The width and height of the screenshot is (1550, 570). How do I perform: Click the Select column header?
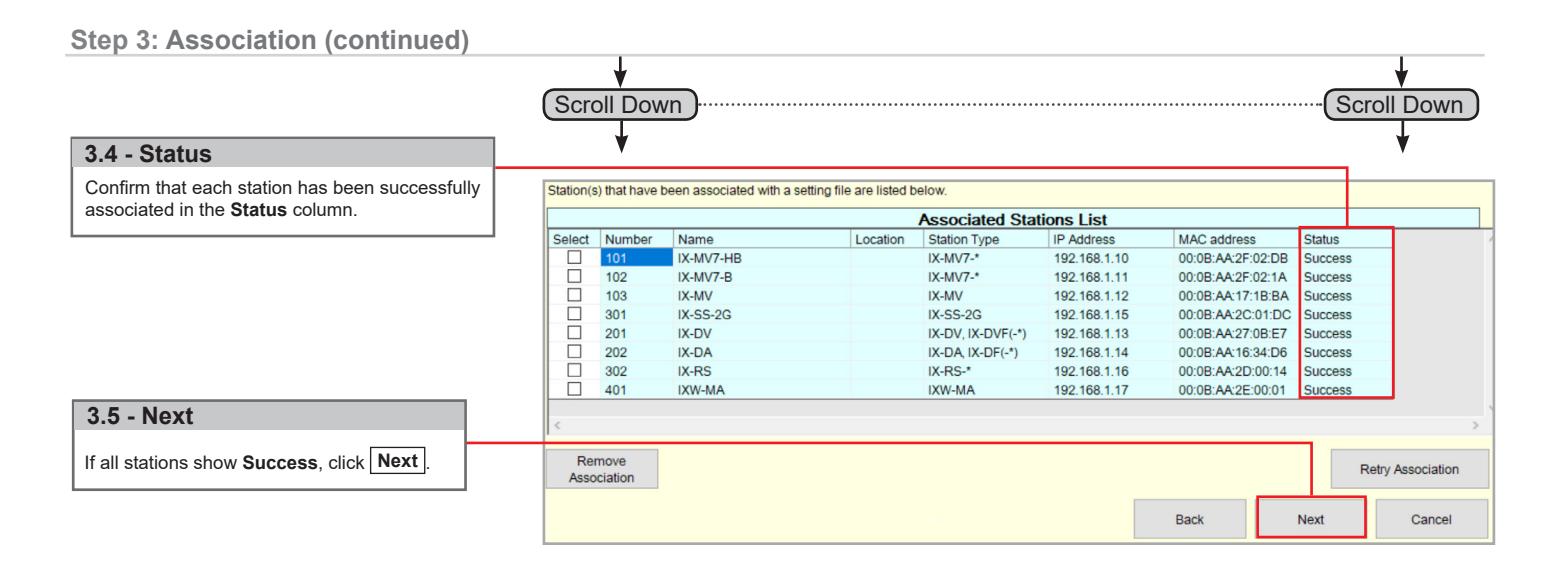point(573,240)
